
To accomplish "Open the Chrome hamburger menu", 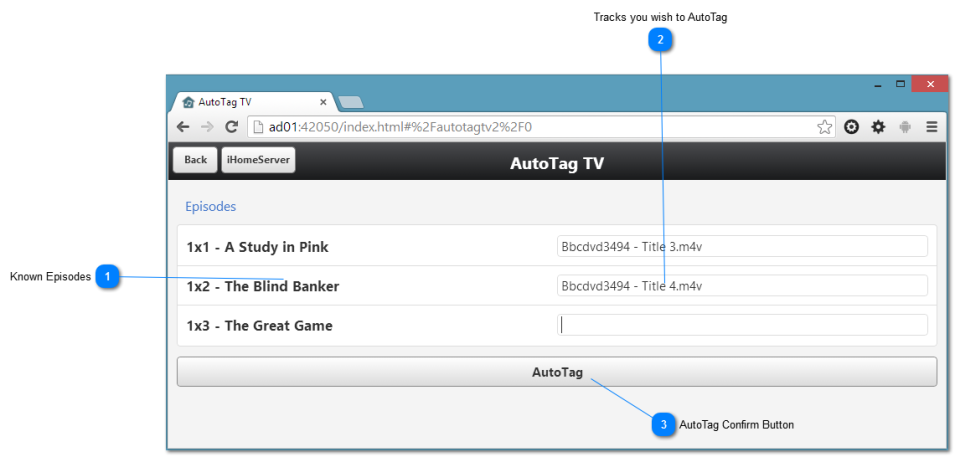I will (931, 127).
